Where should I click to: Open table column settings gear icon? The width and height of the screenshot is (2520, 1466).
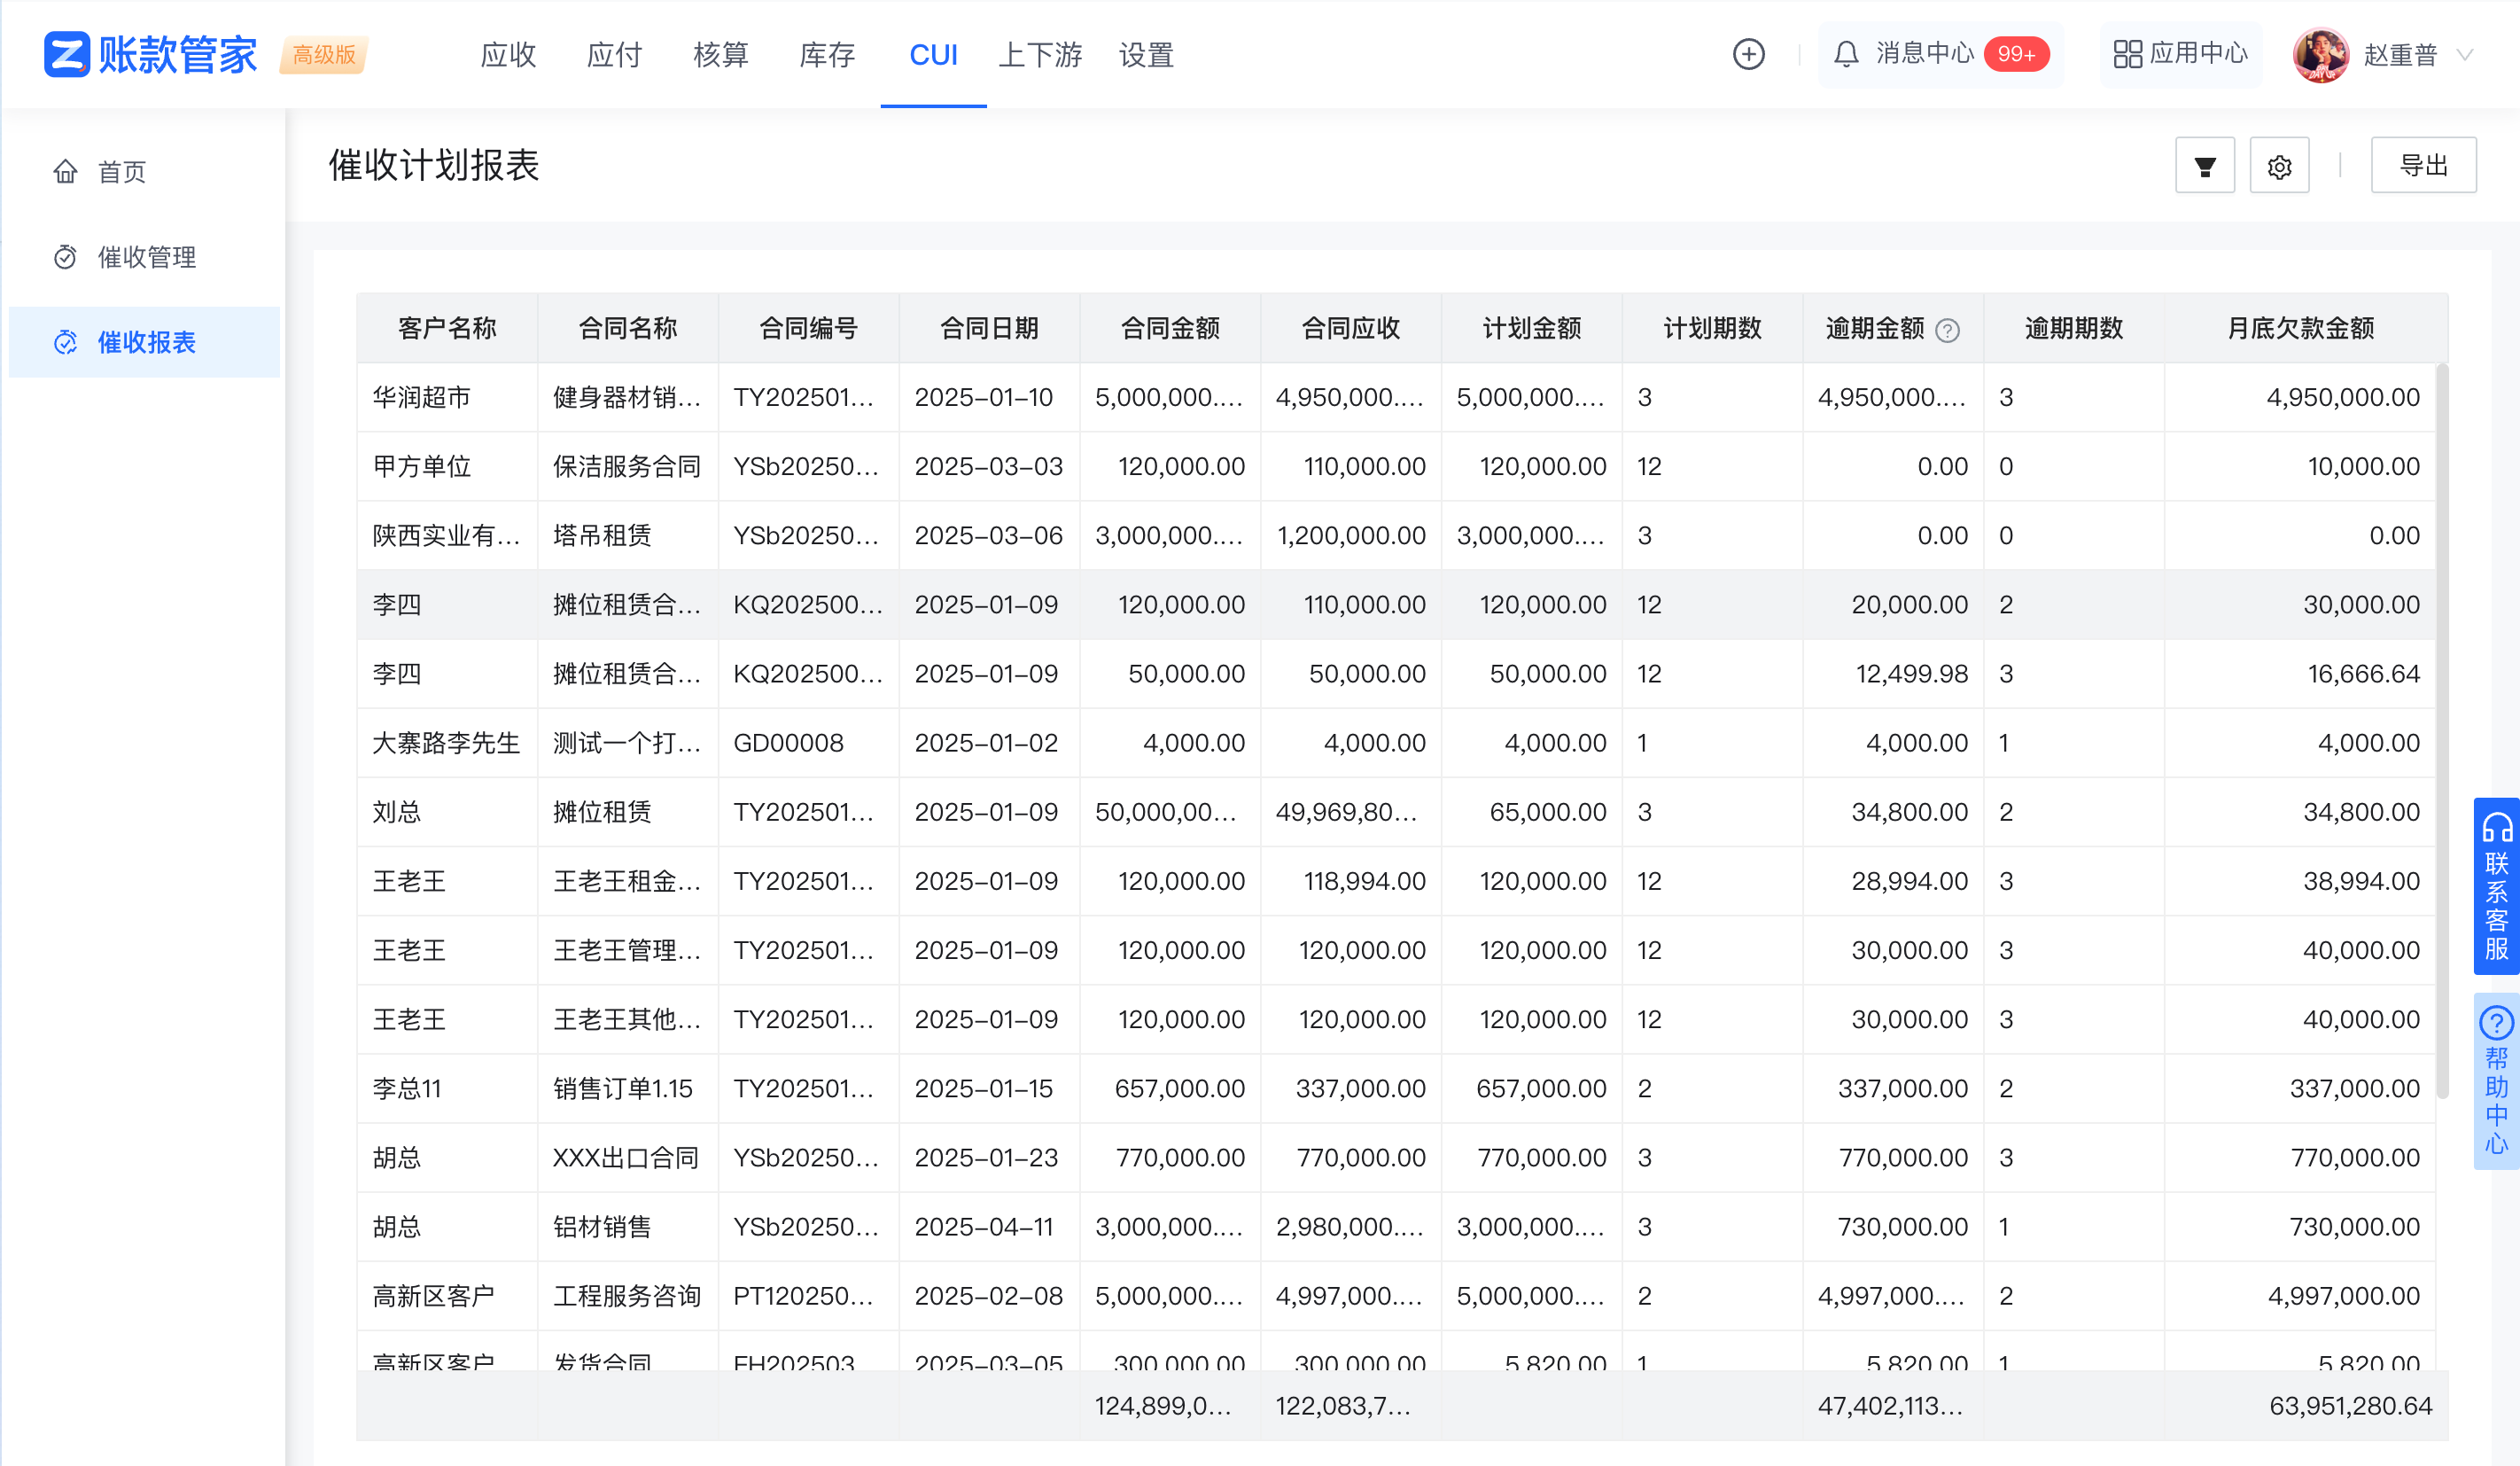[2279, 166]
